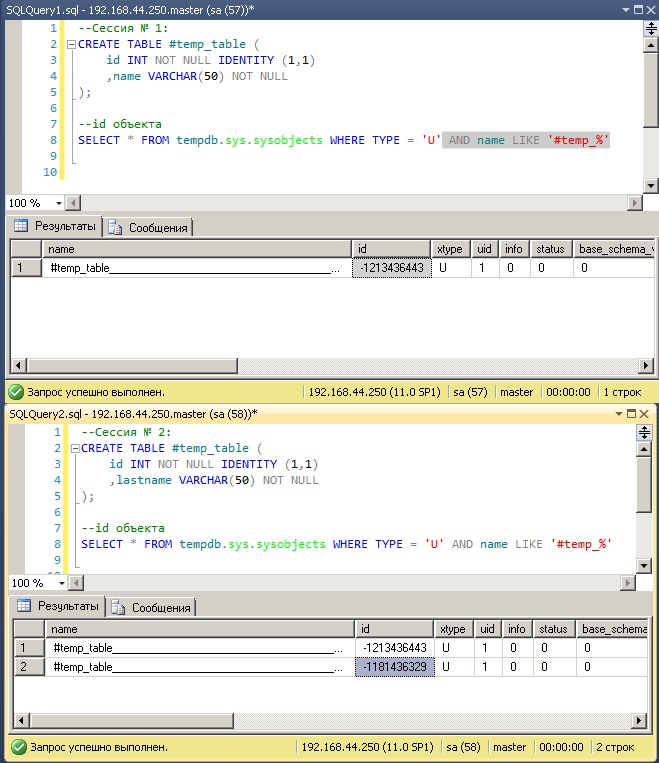Viewport: 659px width, 763px height.
Task: Collapse the CREATE TABLE block in session 1
Action: click(71, 45)
